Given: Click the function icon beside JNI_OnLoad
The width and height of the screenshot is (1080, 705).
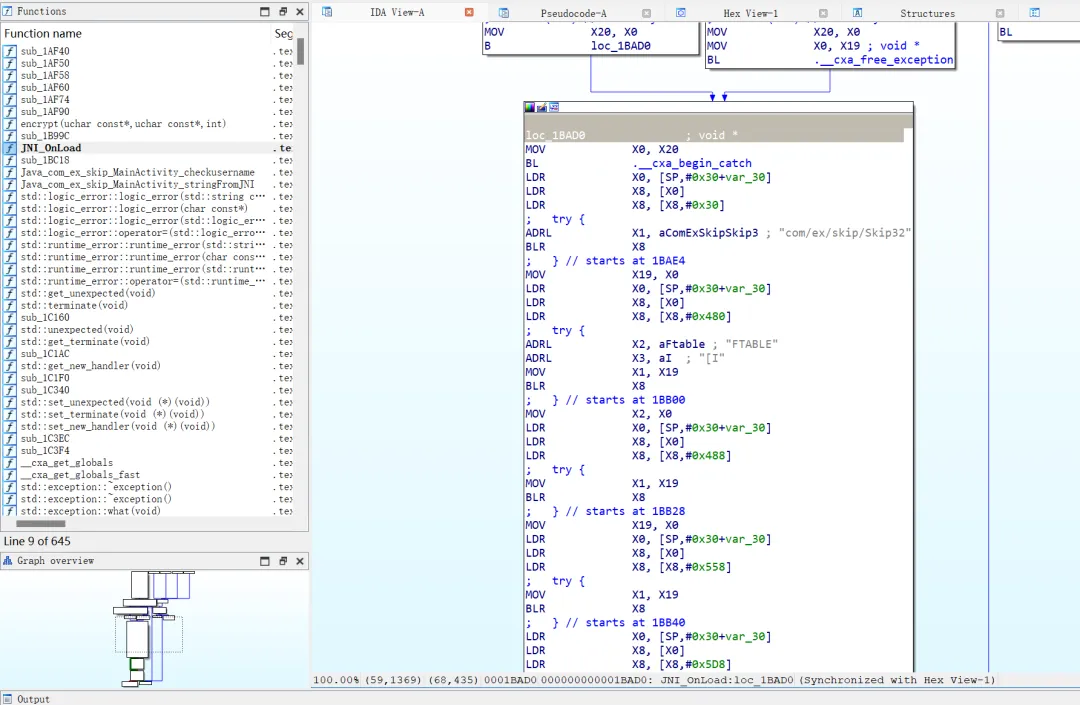Looking at the screenshot, I should click(x=10, y=148).
